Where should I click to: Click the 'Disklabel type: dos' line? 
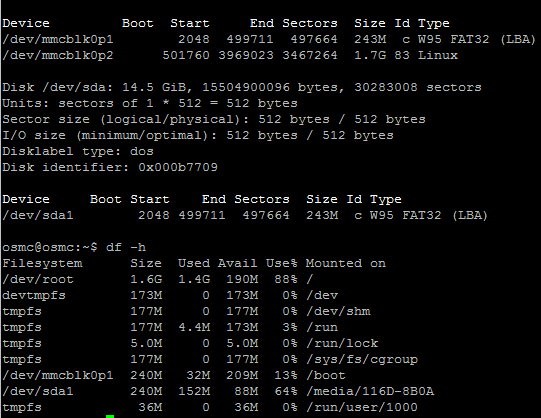tap(78, 151)
